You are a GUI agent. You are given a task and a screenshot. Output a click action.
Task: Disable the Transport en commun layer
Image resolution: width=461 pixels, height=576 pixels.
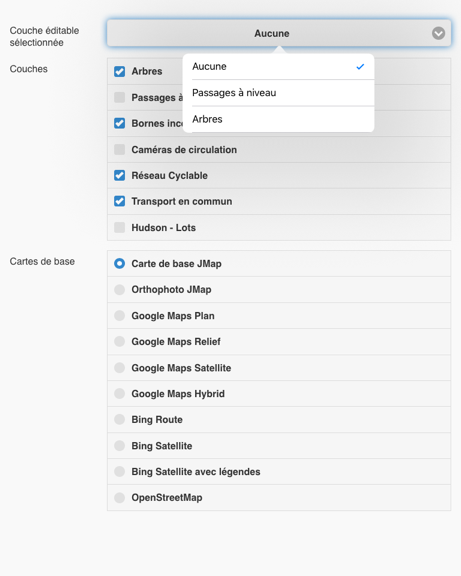tap(119, 201)
